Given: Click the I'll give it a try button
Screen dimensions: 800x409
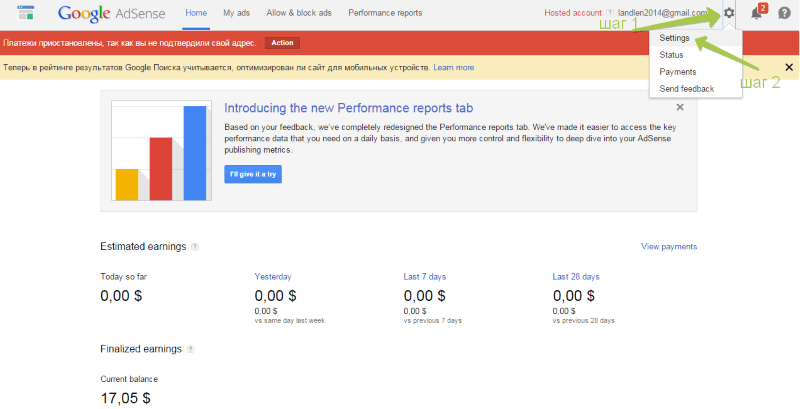Looking at the screenshot, I should click(253, 174).
